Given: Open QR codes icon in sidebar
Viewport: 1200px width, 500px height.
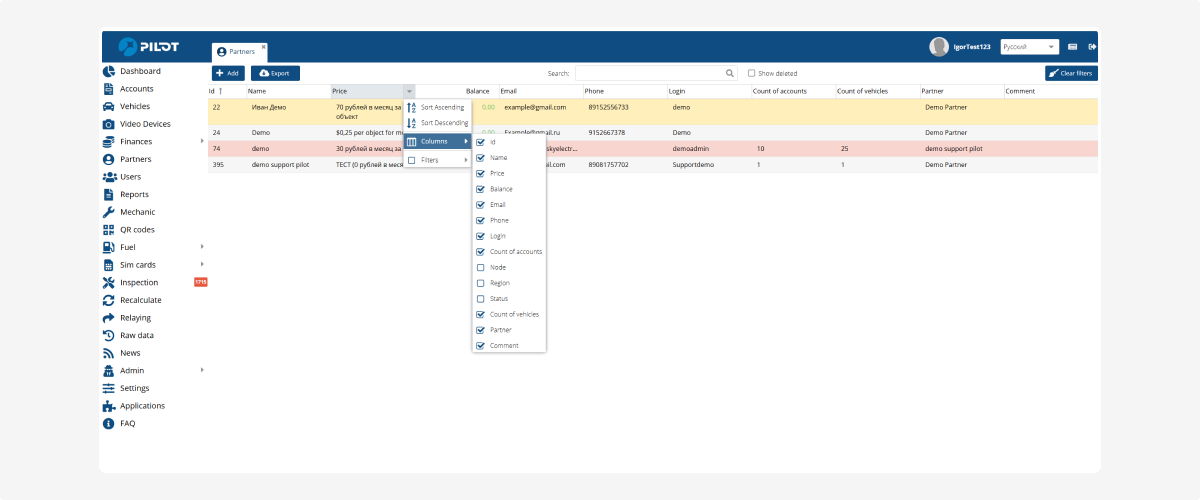Looking at the screenshot, I should tap(109, 230).
